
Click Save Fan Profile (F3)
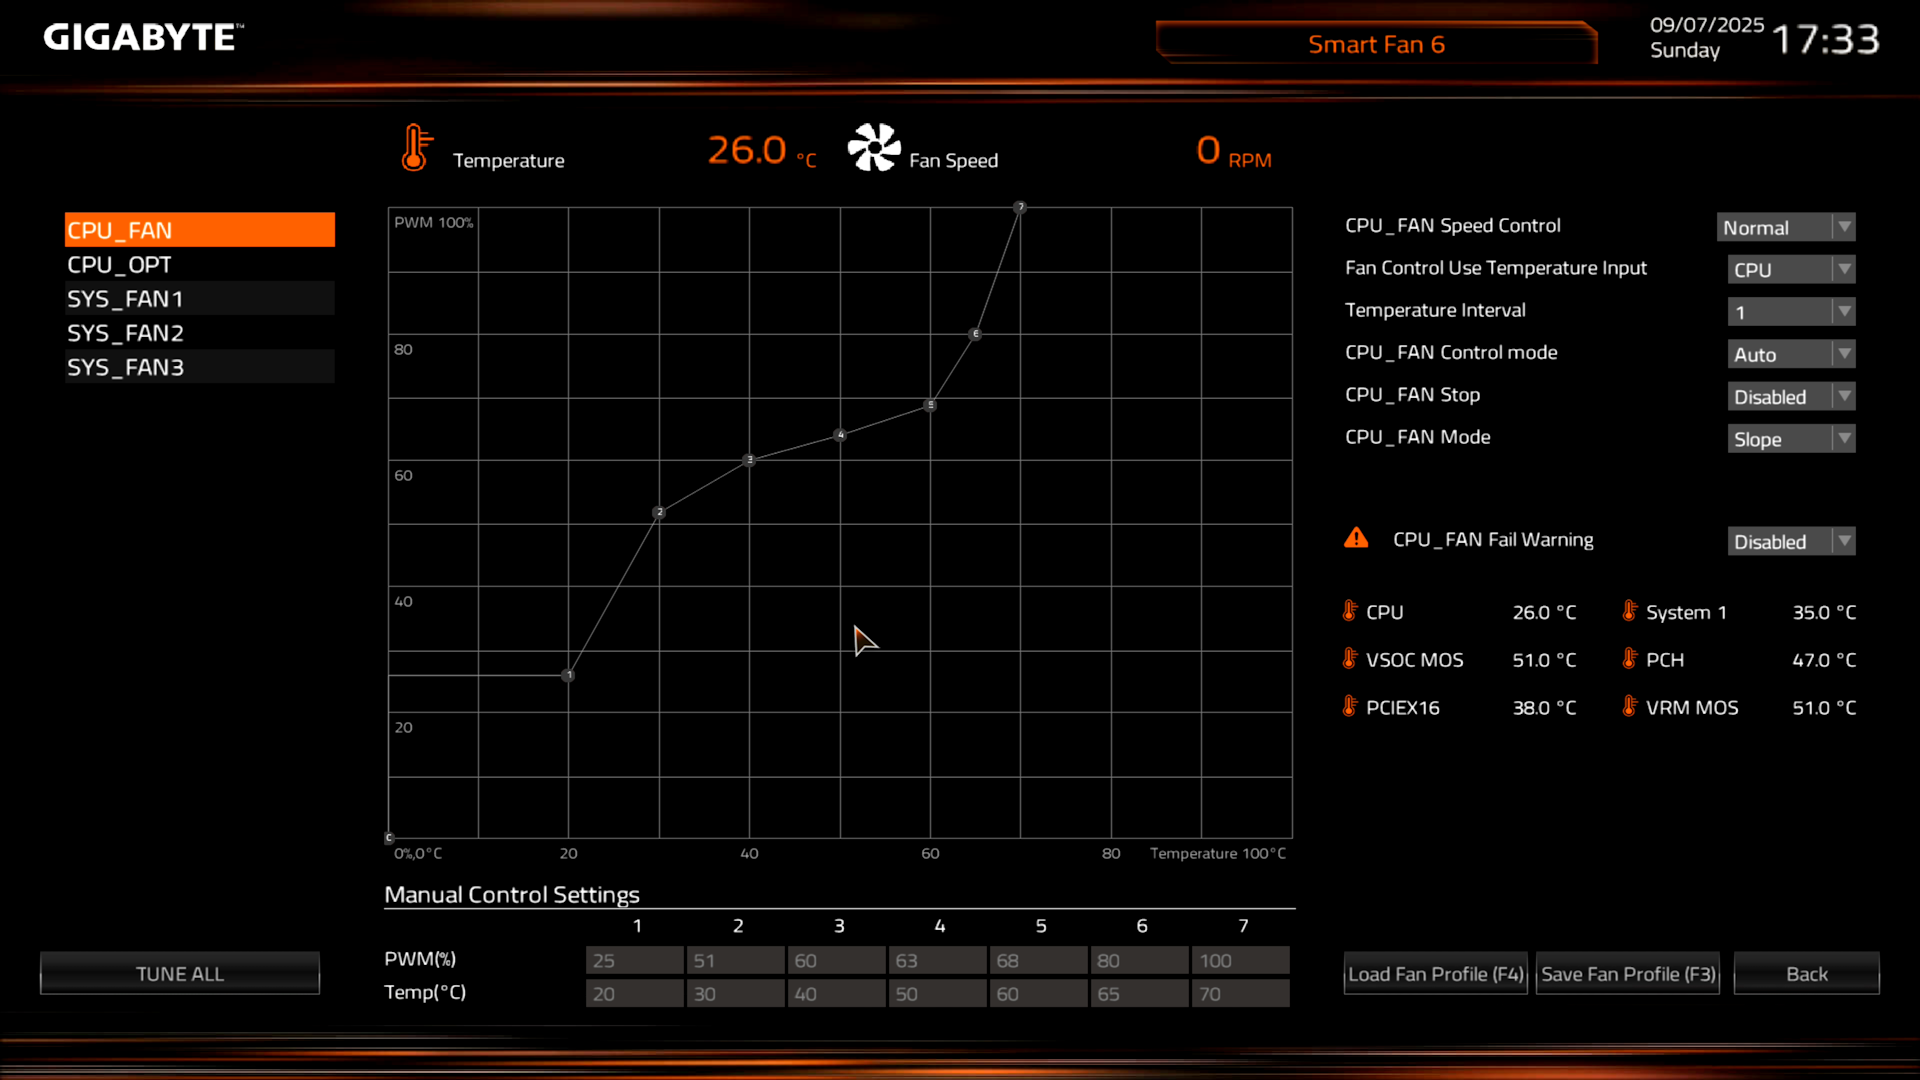tap(1627, 974)
